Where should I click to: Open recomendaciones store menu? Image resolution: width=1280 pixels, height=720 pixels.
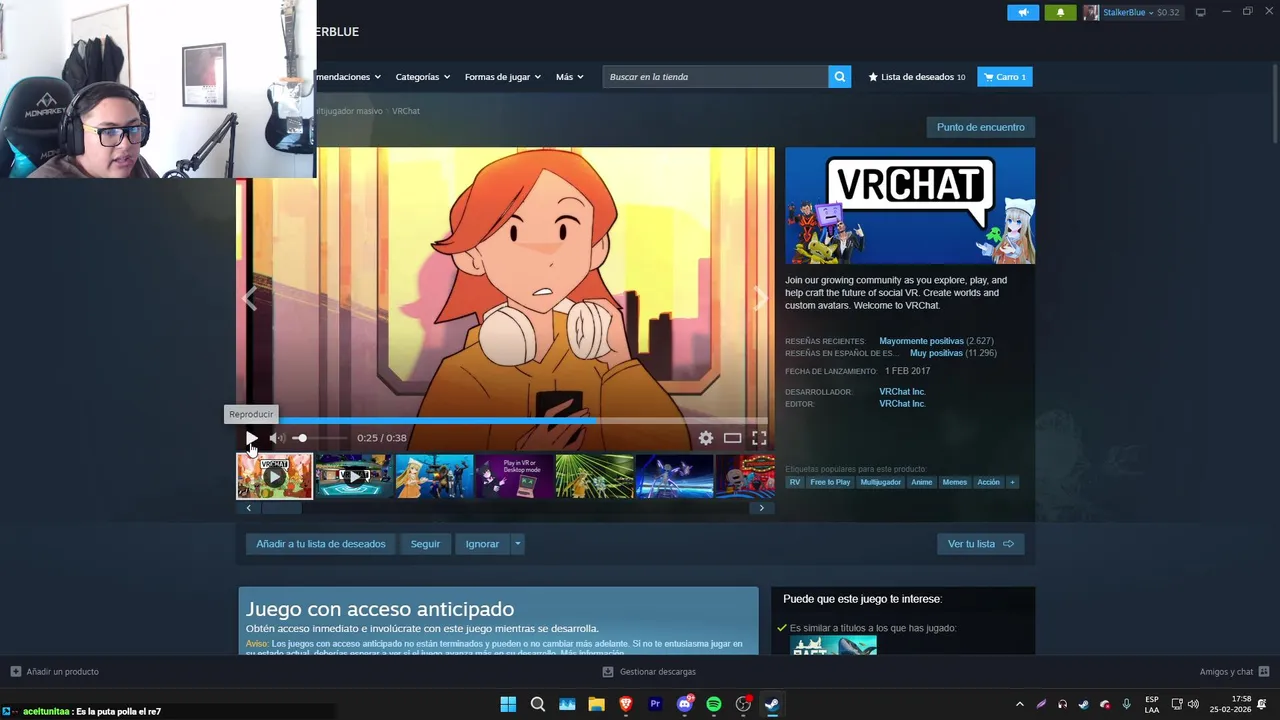[x=349, y=77]
